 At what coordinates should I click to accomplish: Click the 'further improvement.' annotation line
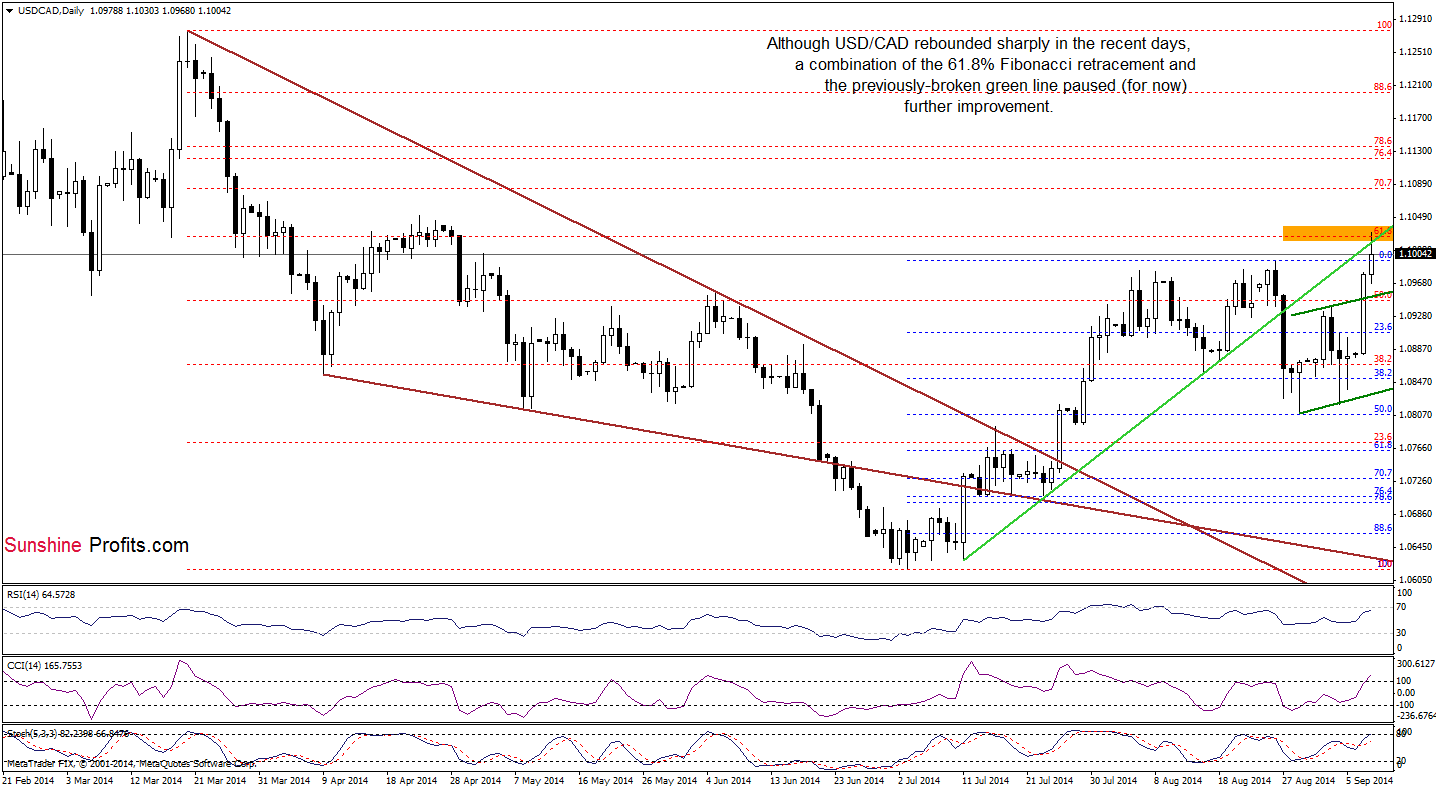(x=977, y=106)
